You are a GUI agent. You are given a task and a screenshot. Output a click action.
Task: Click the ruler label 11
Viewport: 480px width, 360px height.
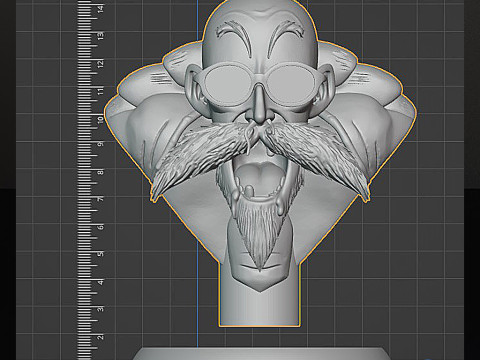click(x=101, y=91)
